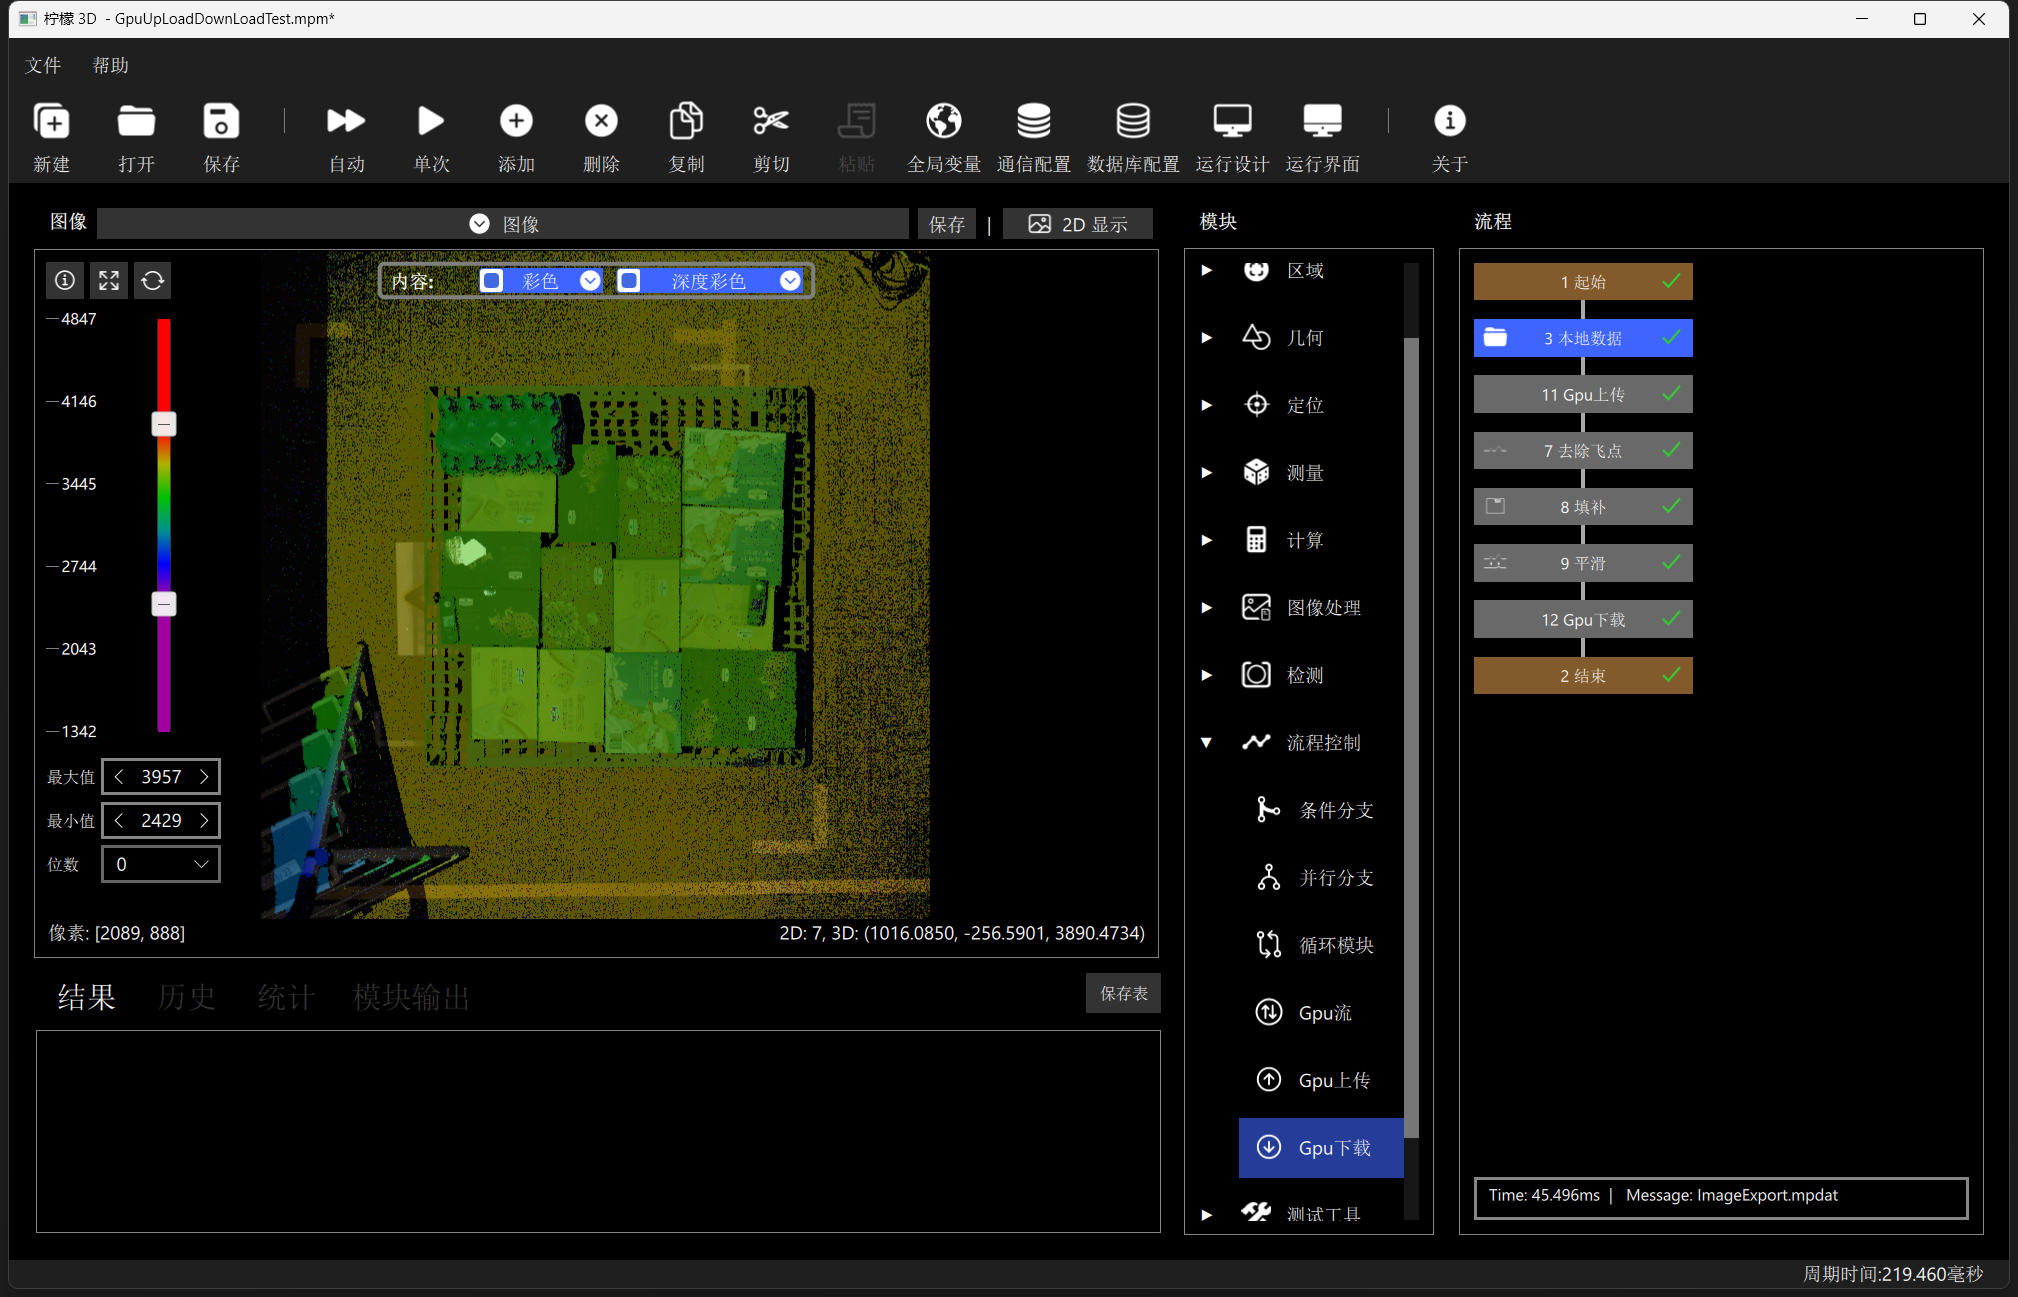Viewport: 2018px width, 1297px height.
Task: Select flow step 11 Gpu上传
Action: tap(1583, 394)
